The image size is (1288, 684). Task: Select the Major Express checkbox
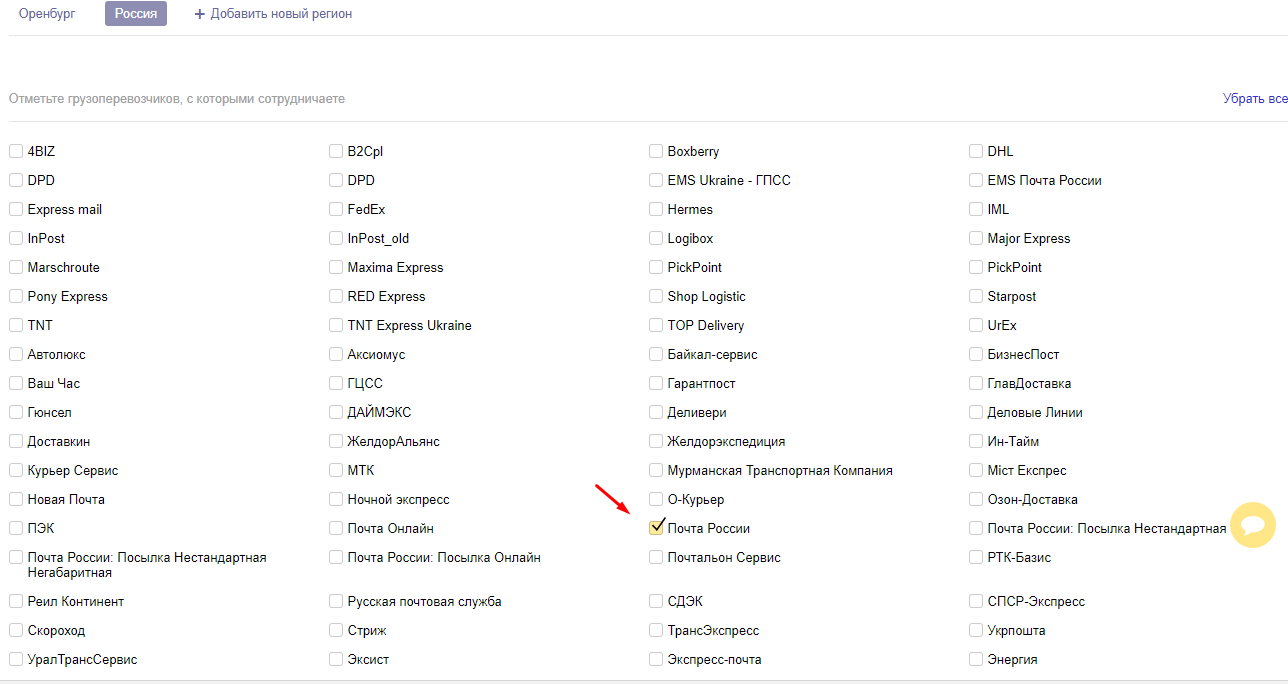tap(976, 238)
